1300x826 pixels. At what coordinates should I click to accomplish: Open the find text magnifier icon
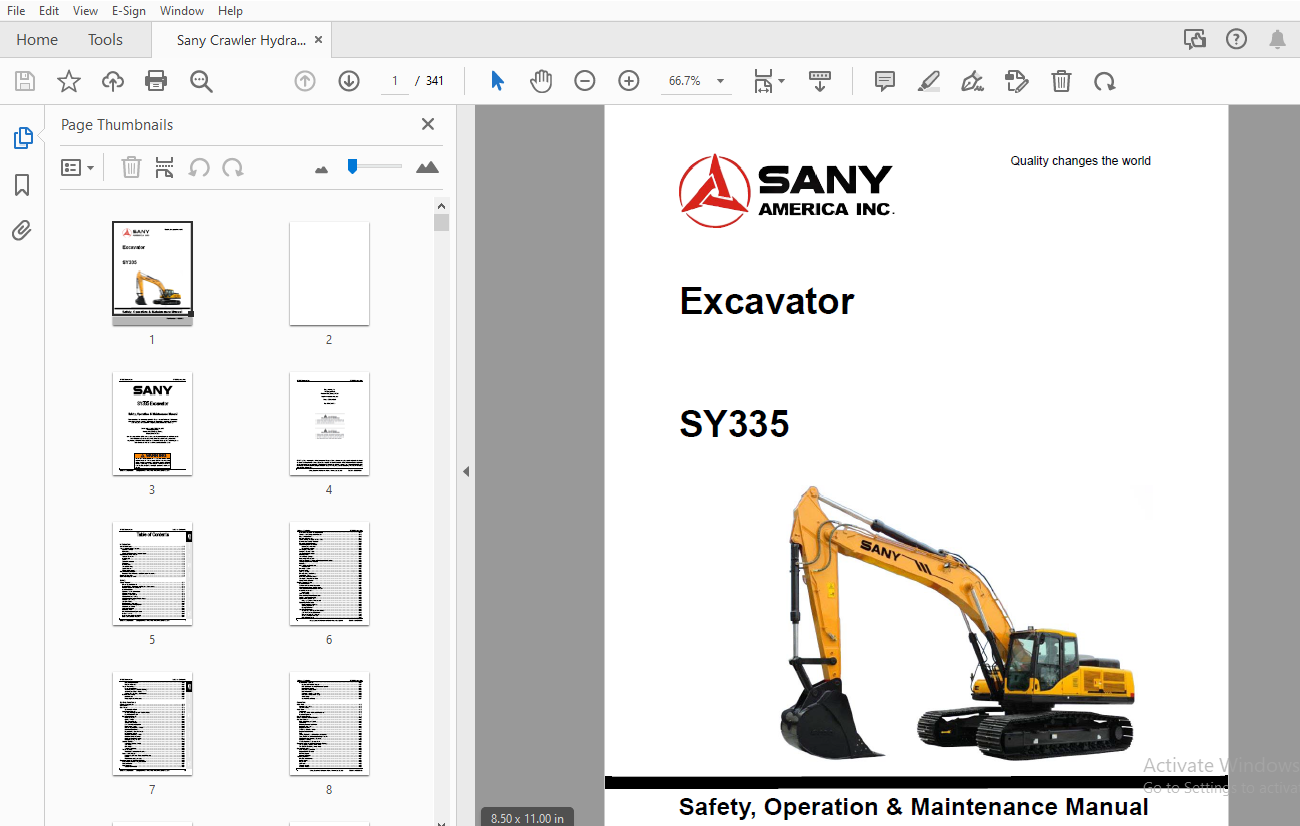click(x=201, y=81)
